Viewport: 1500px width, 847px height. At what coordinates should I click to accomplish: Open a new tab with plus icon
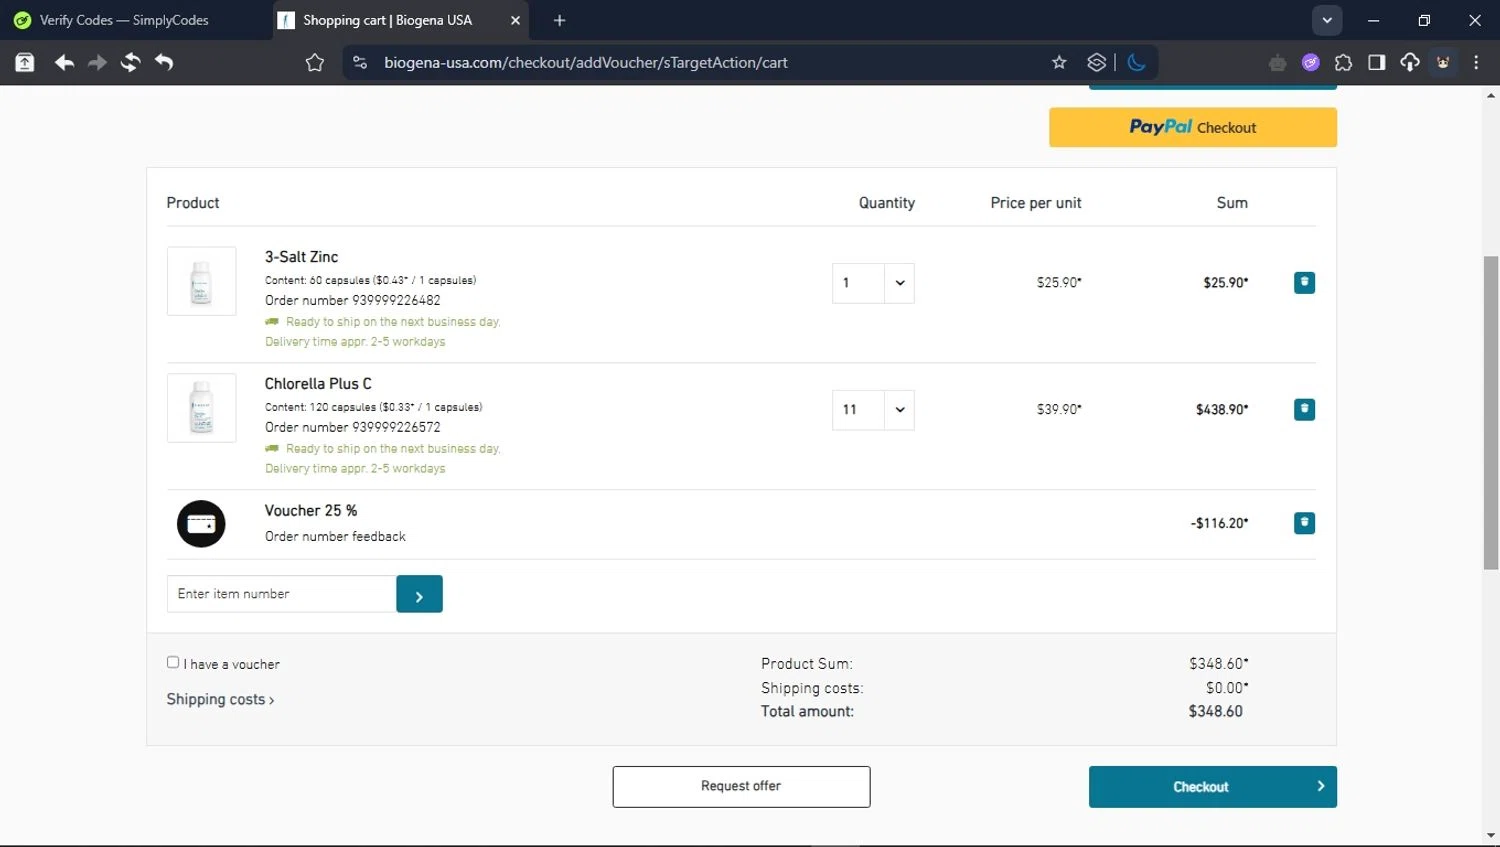[x=559, y=20]
